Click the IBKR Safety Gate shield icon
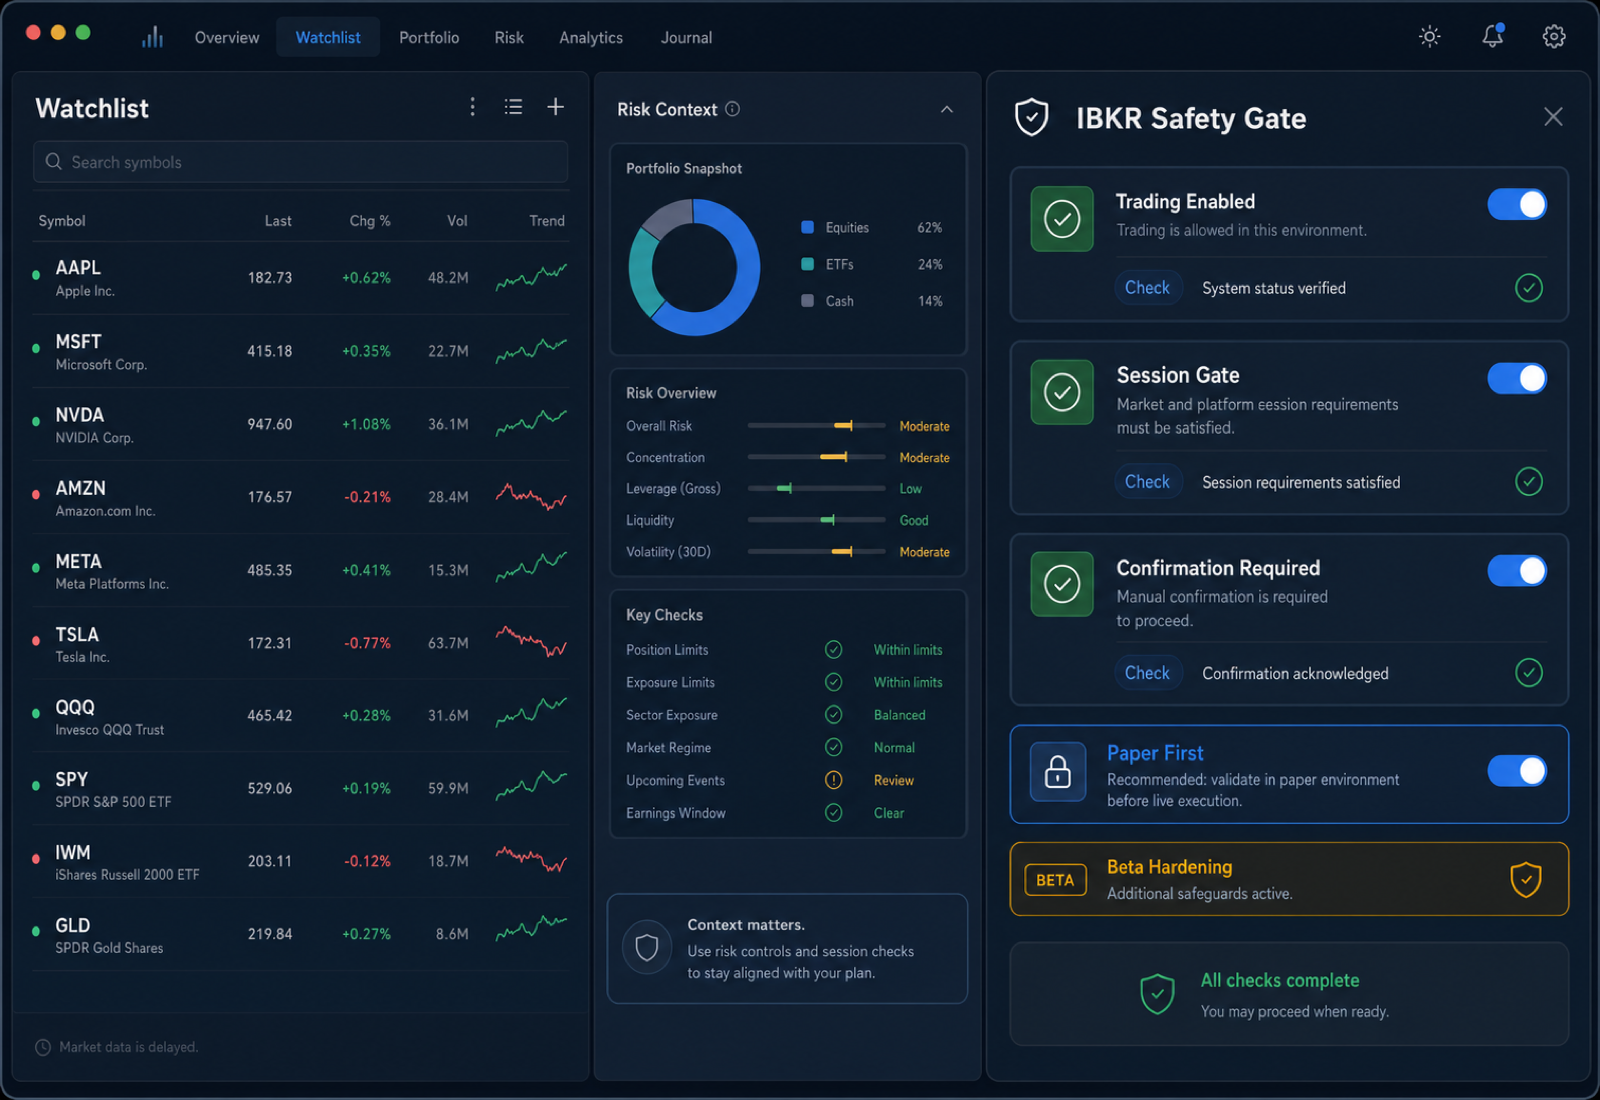 pyautogui.click(x=1032, y=117)
